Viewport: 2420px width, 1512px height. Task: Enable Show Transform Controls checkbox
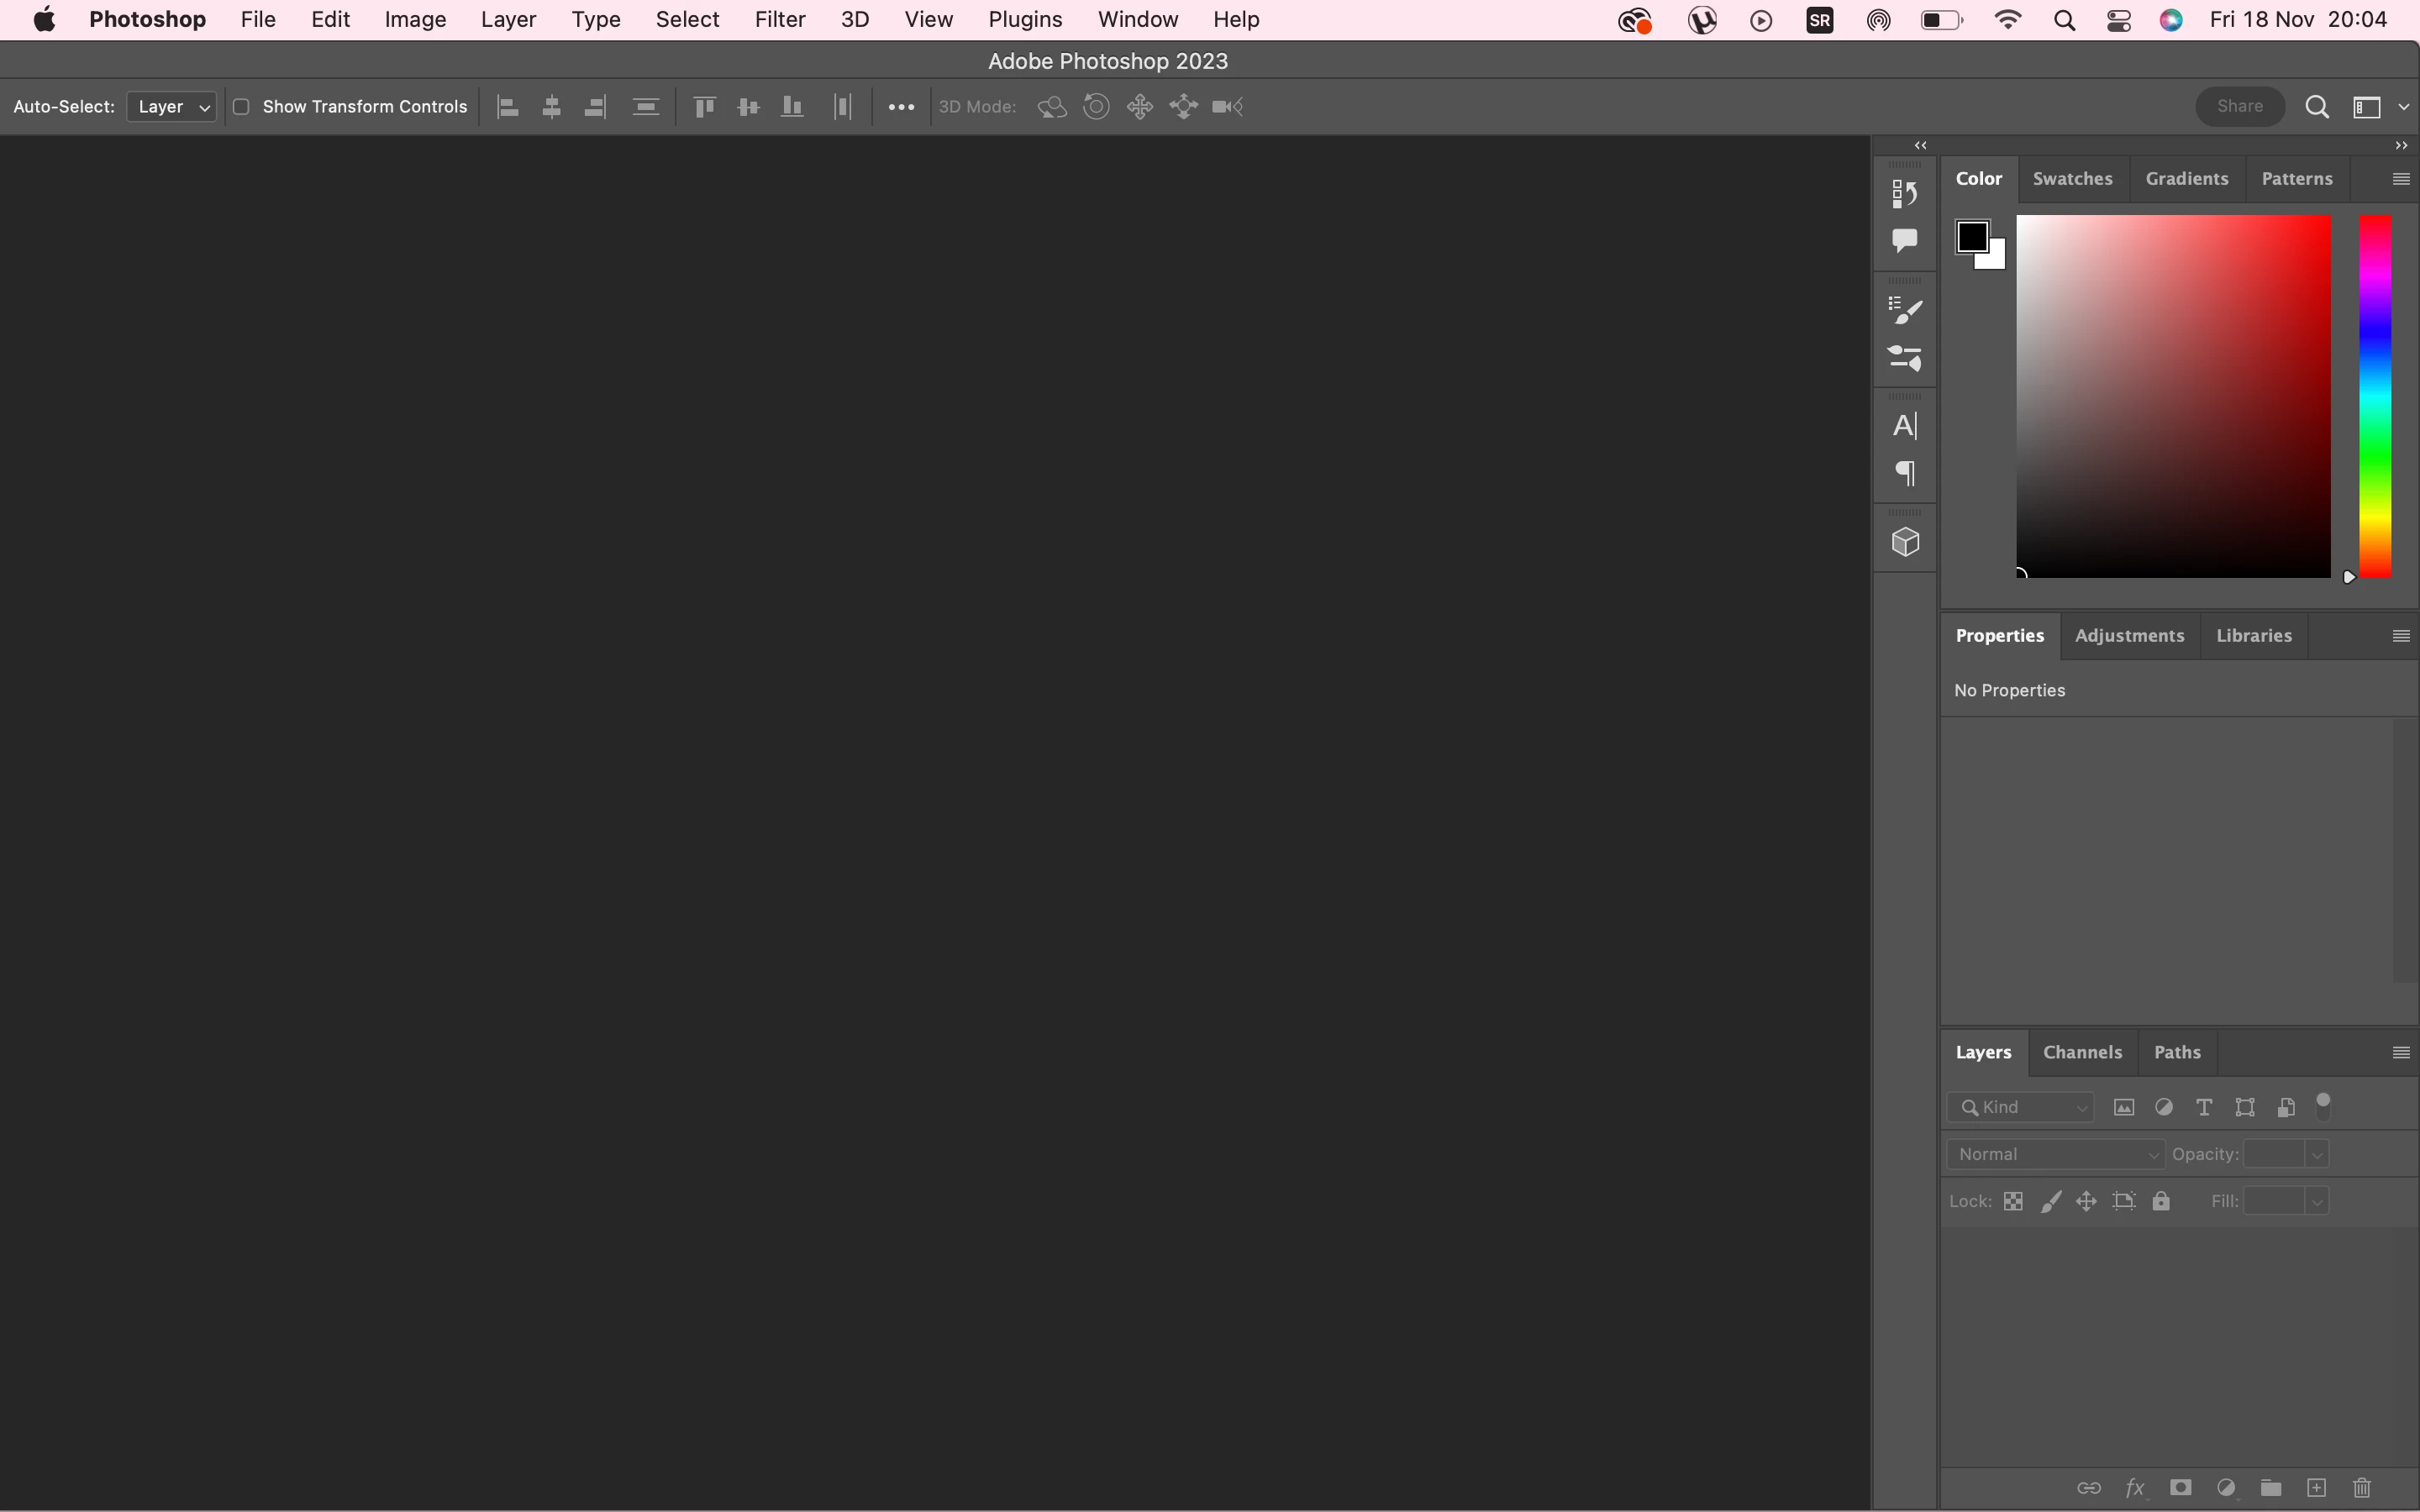click(x=241, y=107)
